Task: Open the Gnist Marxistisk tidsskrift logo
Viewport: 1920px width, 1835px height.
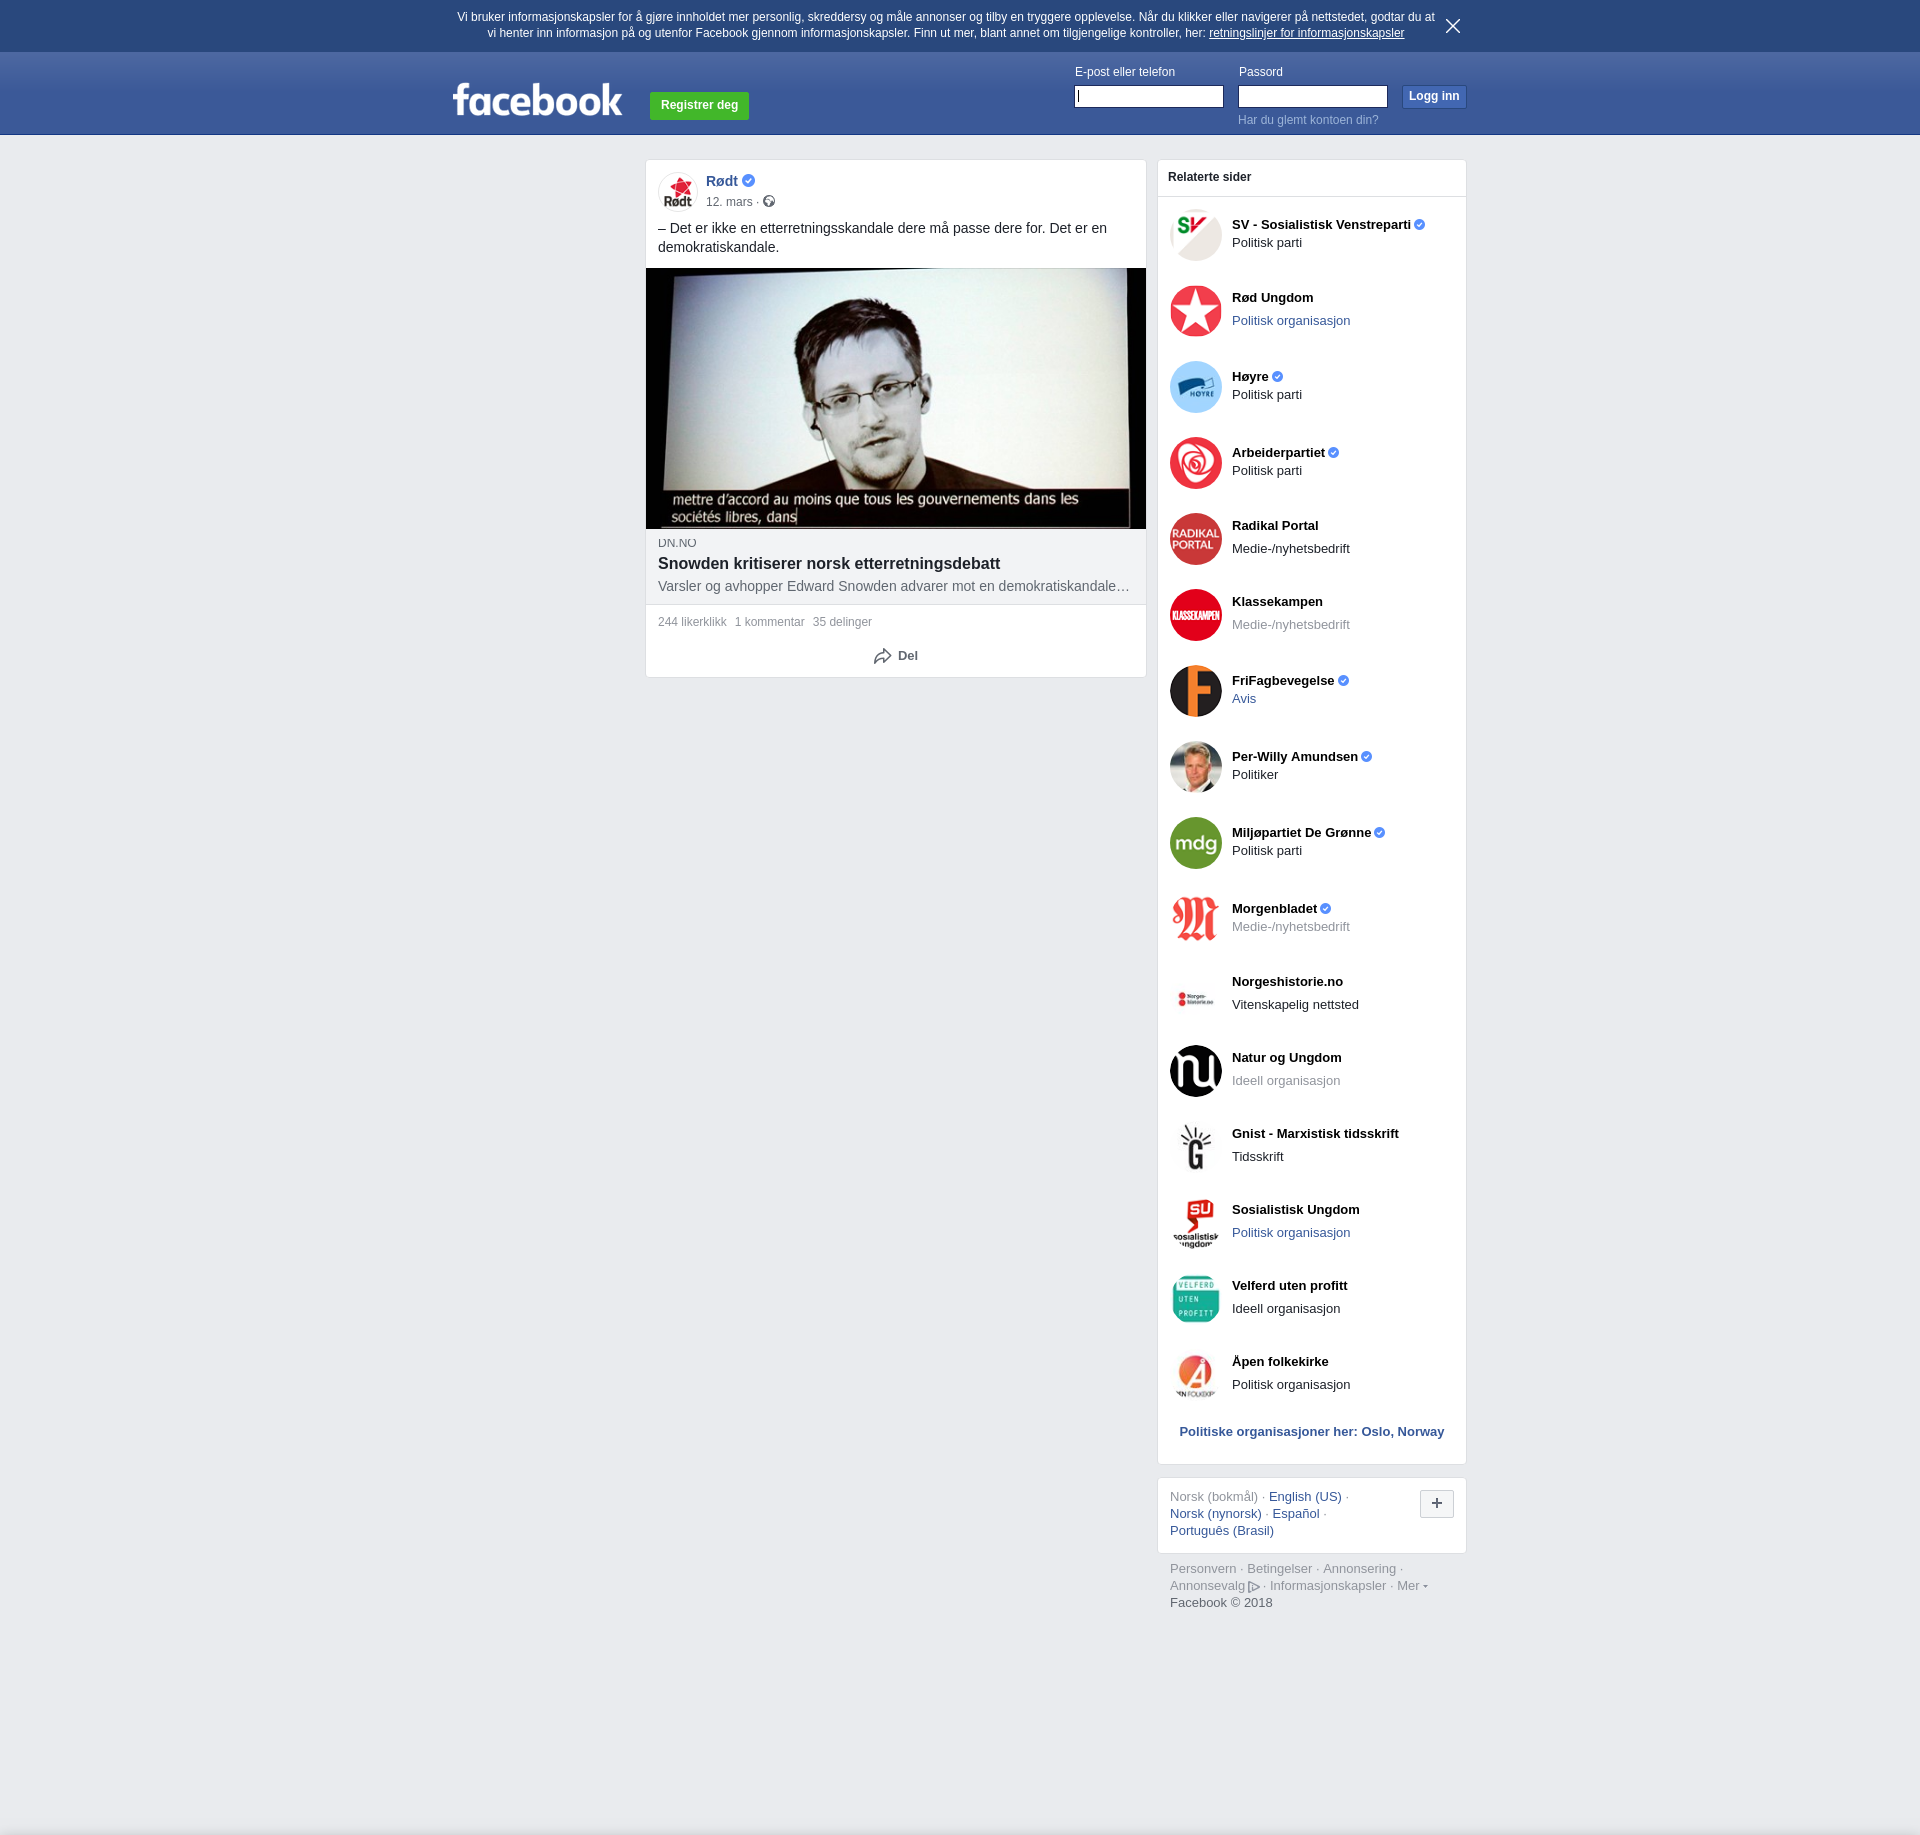Action: (x=1196, y=1147)
